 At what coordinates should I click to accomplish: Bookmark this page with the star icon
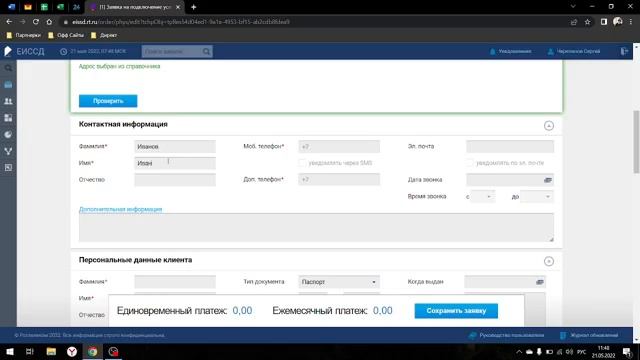(x=587, y=22)
